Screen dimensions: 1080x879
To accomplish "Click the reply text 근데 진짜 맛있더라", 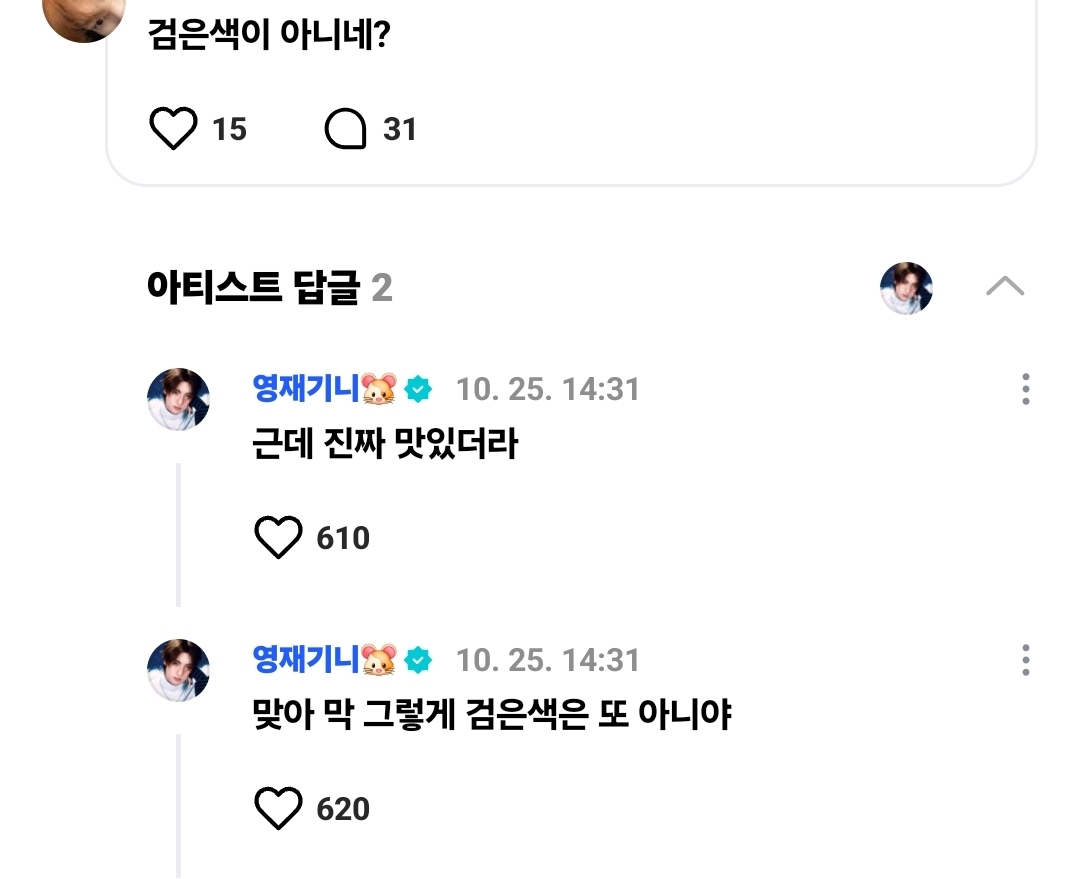I will (385, 445).
